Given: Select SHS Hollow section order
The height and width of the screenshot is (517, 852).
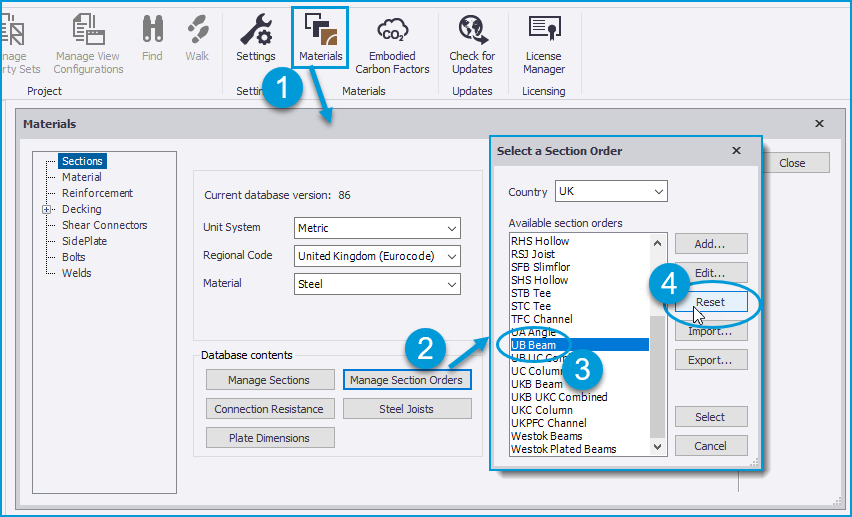Looking at the screenshot, I should [540, 280].
